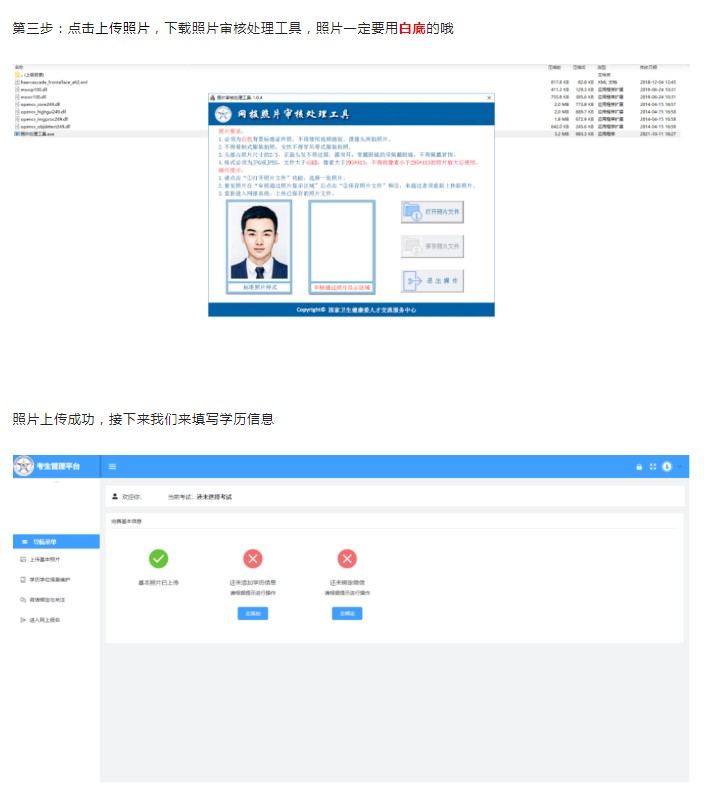Click the 考生管理平台 logo

pyautogui.click(x=48, y=466)
